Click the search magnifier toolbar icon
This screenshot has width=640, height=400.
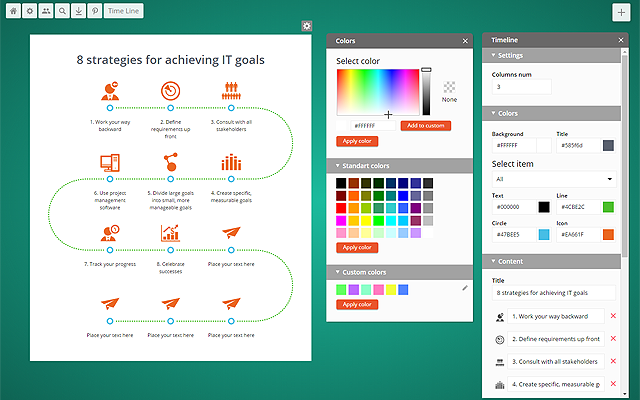[62, 11]
